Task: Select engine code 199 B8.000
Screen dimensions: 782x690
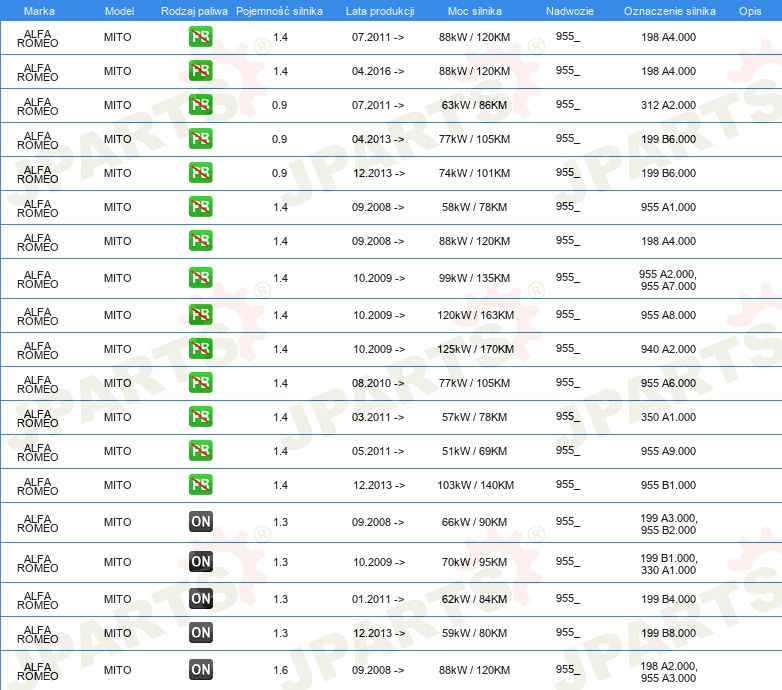Action: pyautogui.click(x=668, y=633)
